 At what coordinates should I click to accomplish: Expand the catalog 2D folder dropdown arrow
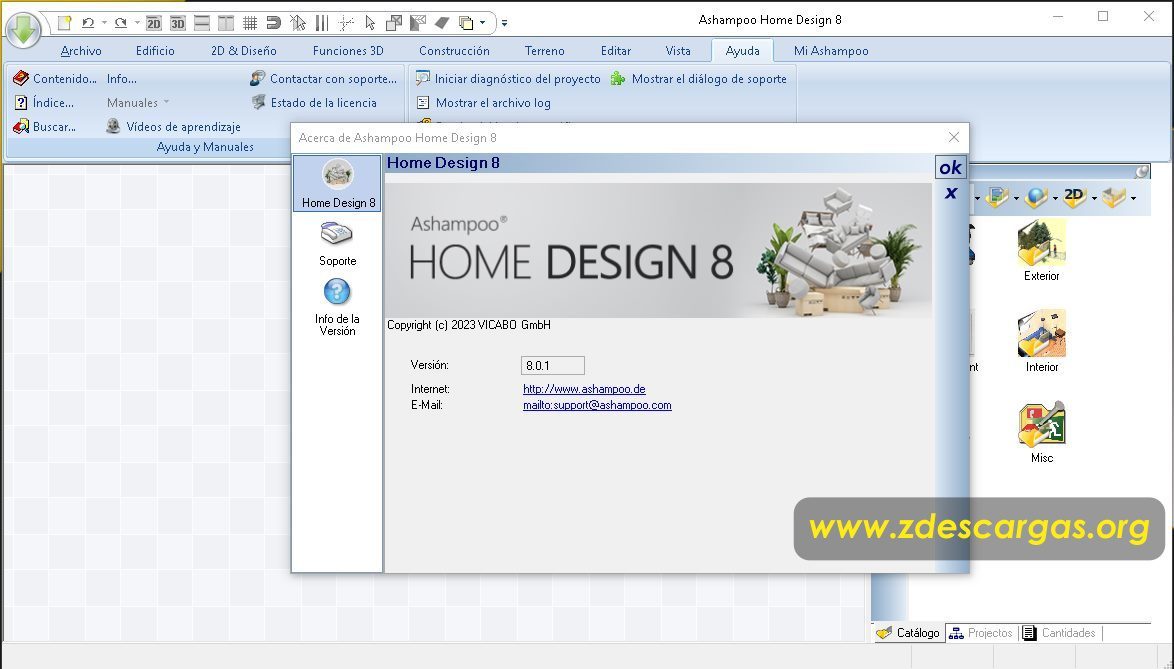point(1094,198)
